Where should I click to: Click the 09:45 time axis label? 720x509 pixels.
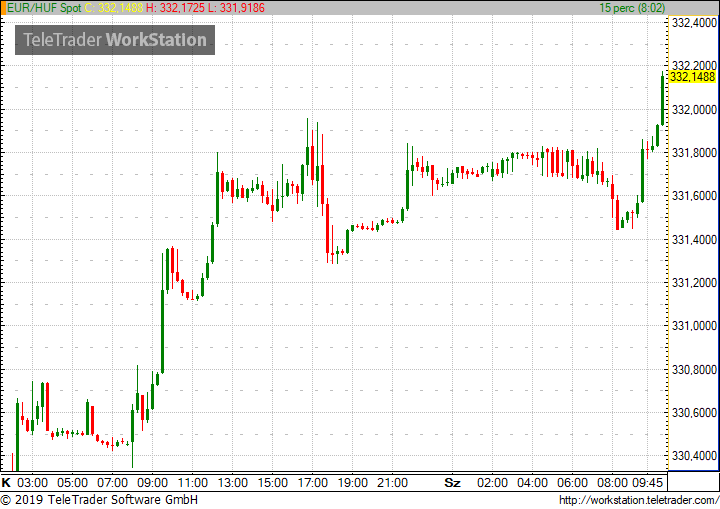click(x=647, y=483)
